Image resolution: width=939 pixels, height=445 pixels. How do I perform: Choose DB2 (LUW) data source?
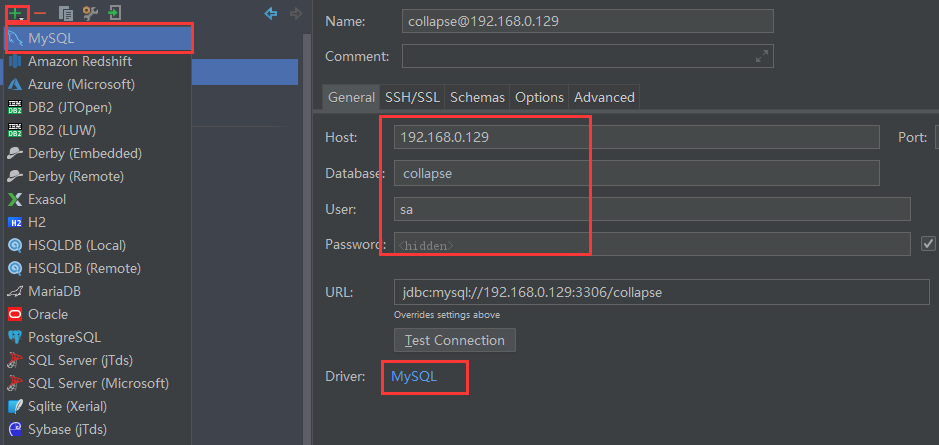tap(98, 130)
